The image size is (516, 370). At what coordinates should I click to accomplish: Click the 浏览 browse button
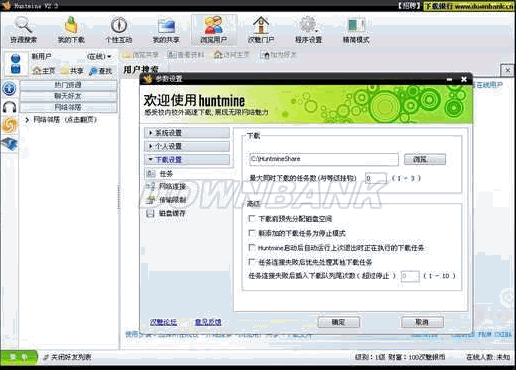(x=425, y=159)
